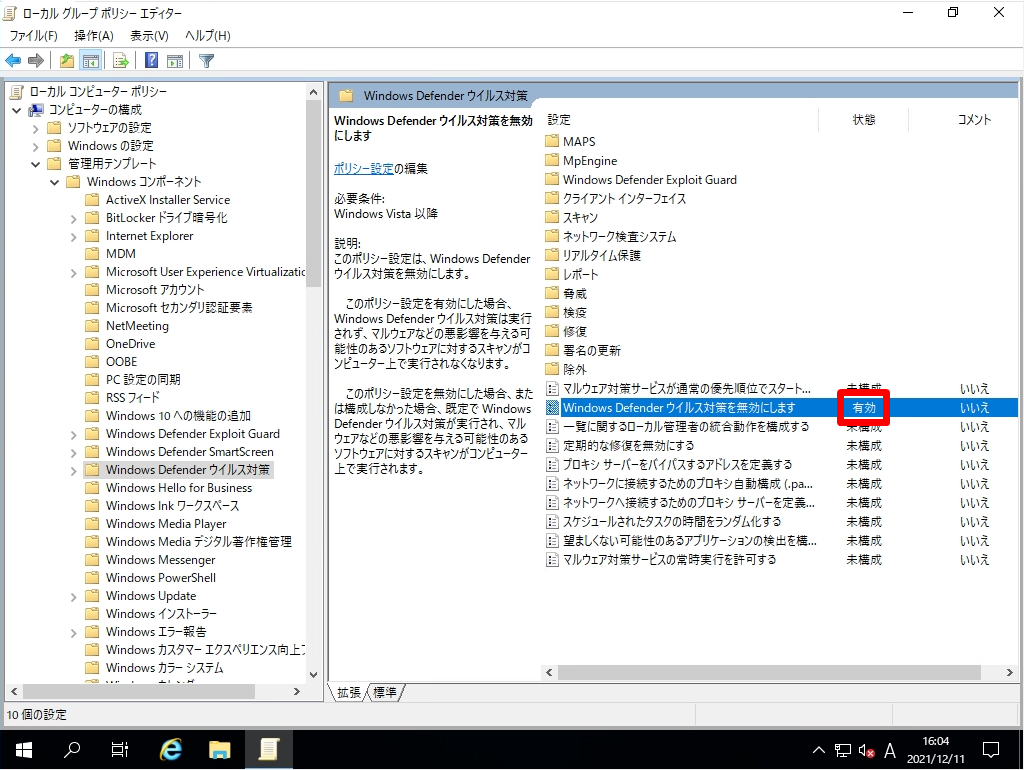The height and width of the screenshot is (770, 1024).
Task: Open the MAPS folder
Action: tap(571, 141)
